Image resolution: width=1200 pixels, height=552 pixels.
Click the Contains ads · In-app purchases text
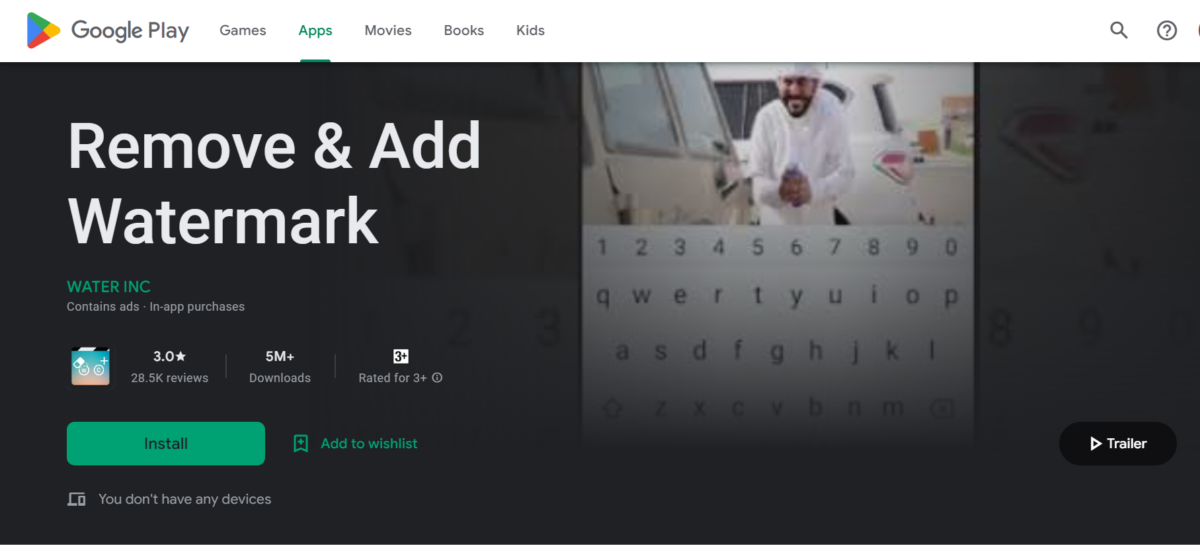(x=156, y=307)
